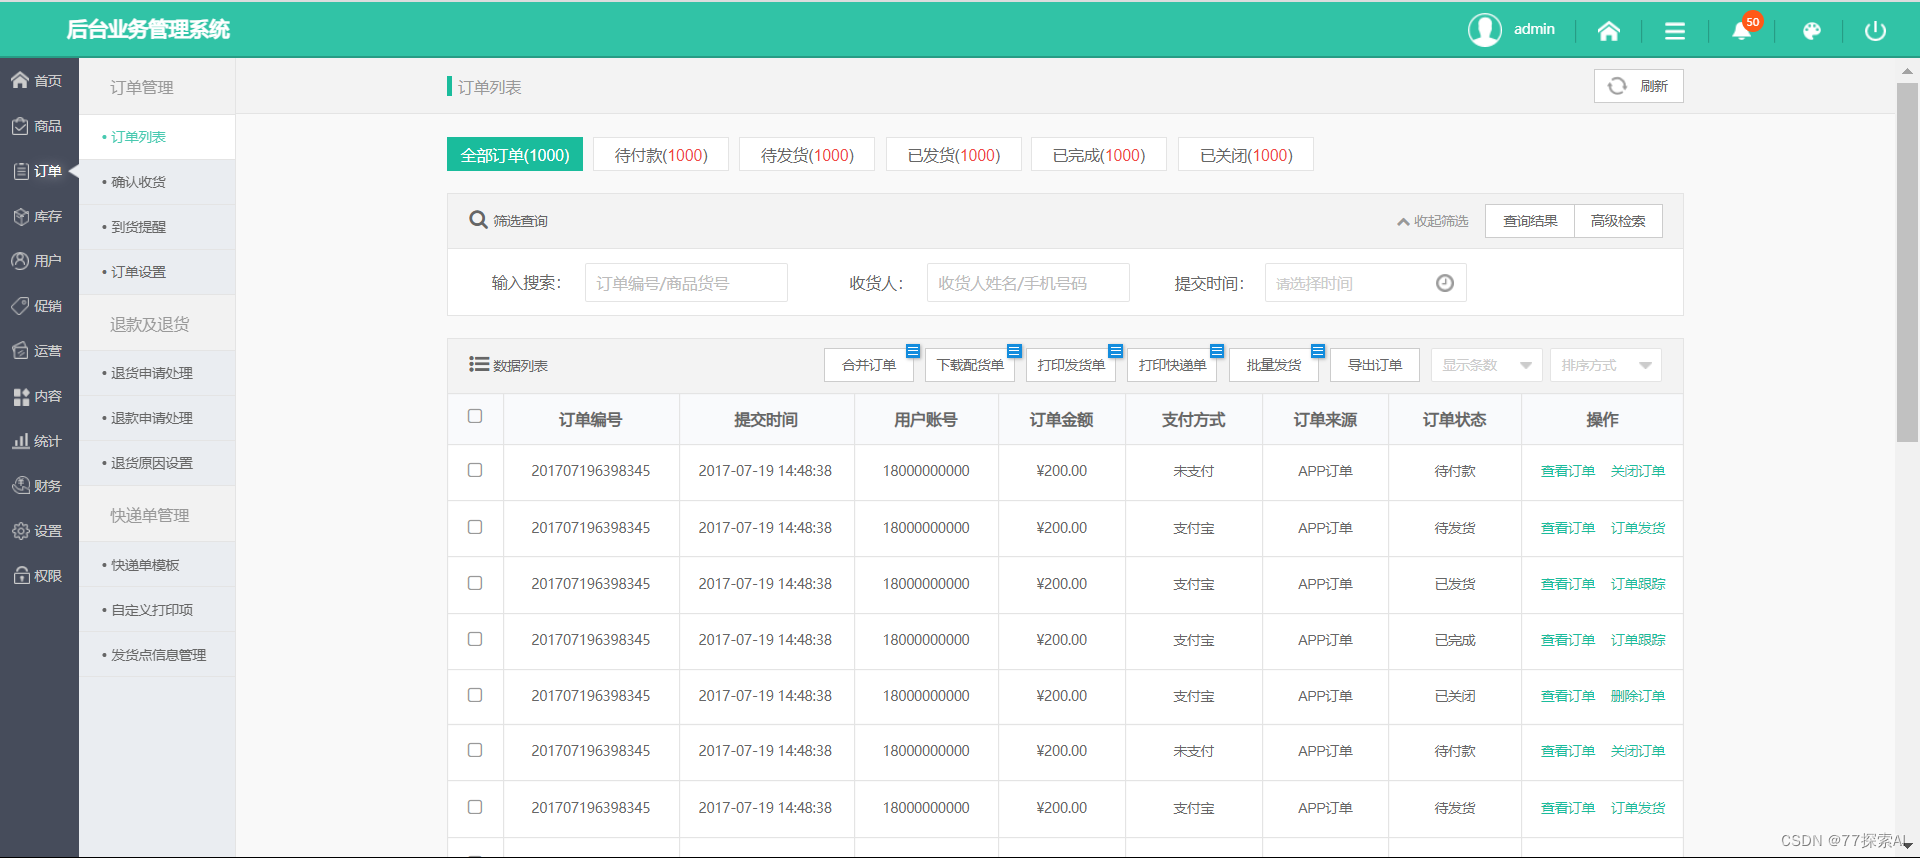The height and width of the screenshot is (858, 1920).
Task: Click the 筛选查询 magnifier icon
Action: (478, 220)
